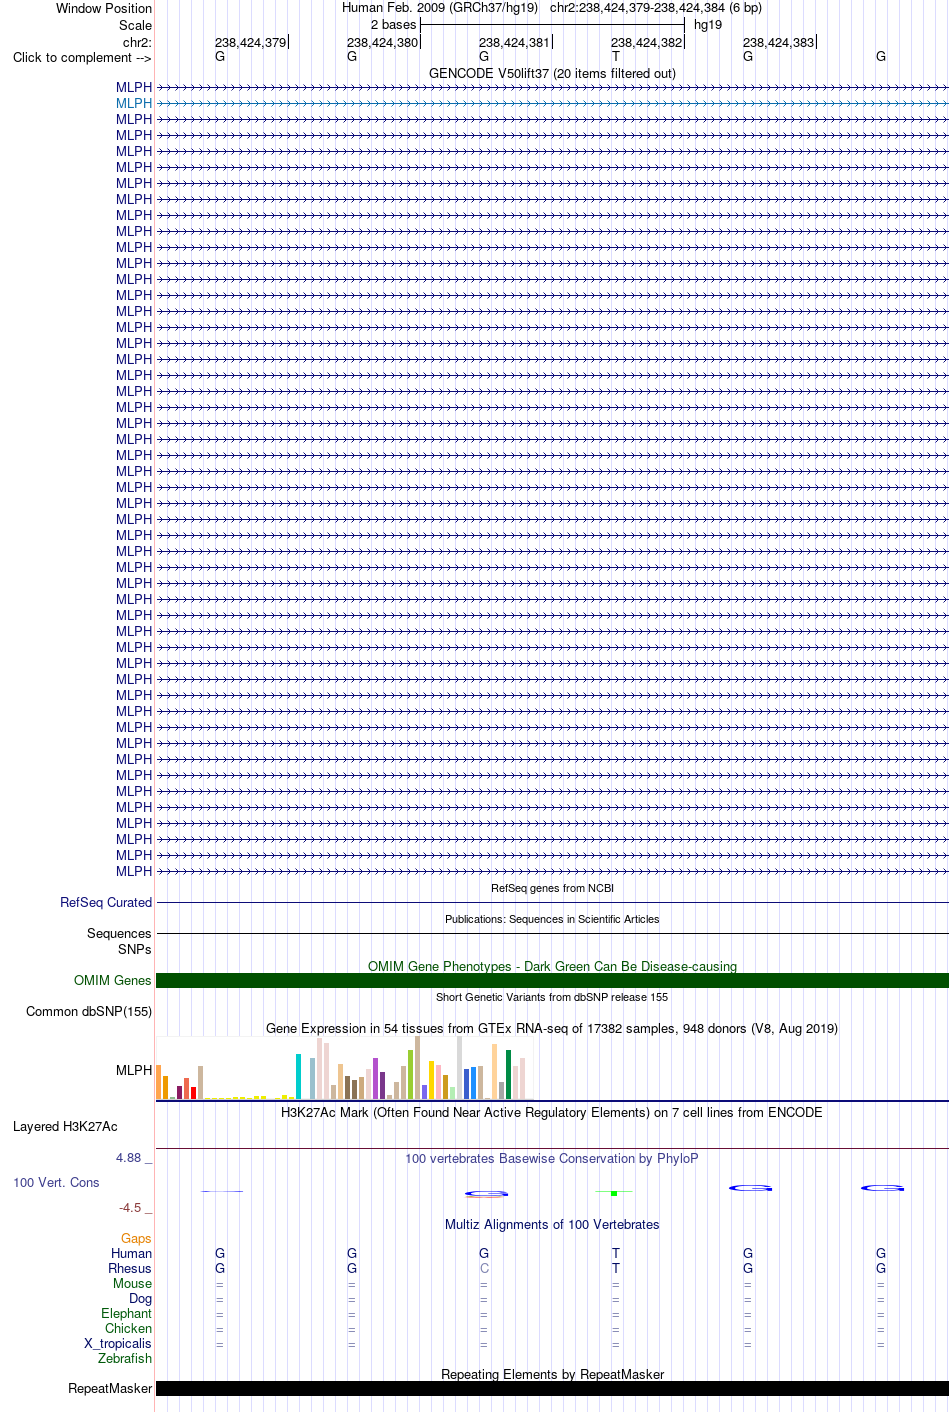Click the MLPH label beside GTEx bar chart

tap(134, 1070)
